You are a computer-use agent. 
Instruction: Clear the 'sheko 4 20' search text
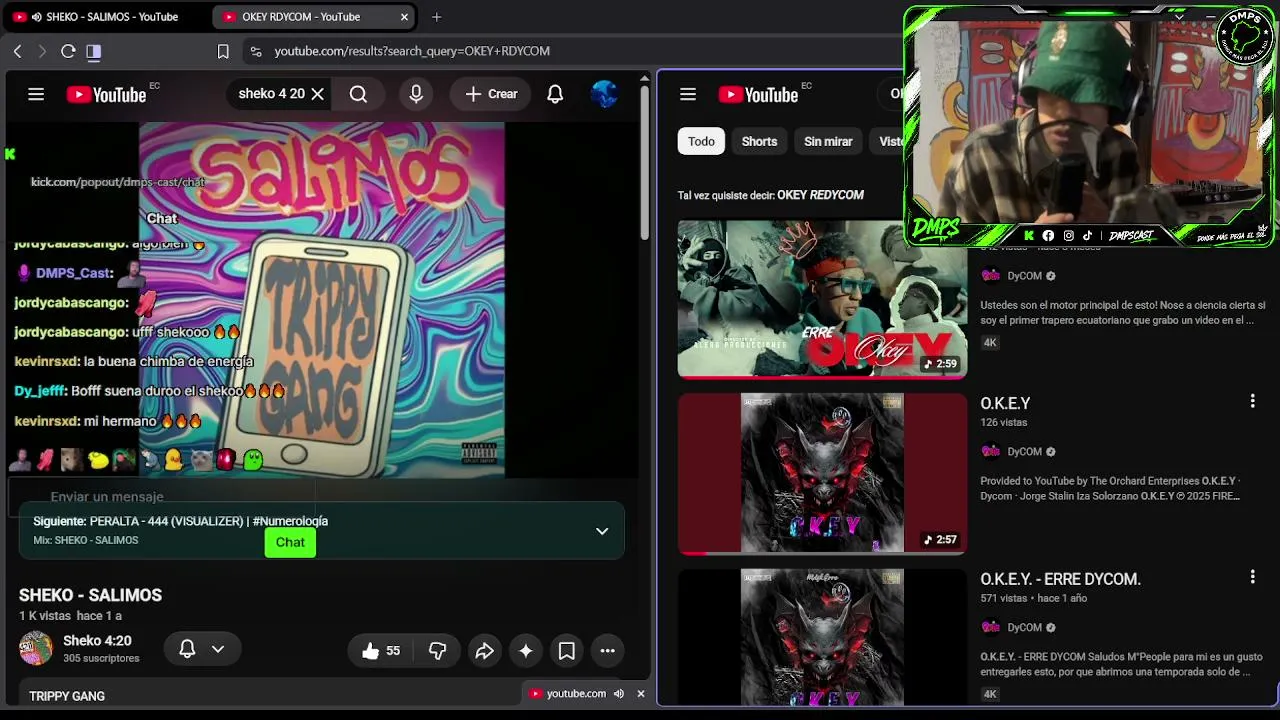[x=317, y=94]
